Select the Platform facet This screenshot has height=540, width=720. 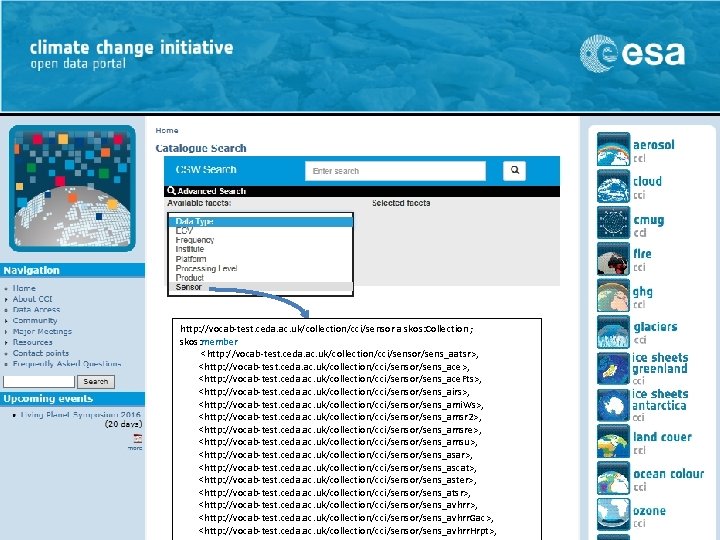tap(260, 259)
